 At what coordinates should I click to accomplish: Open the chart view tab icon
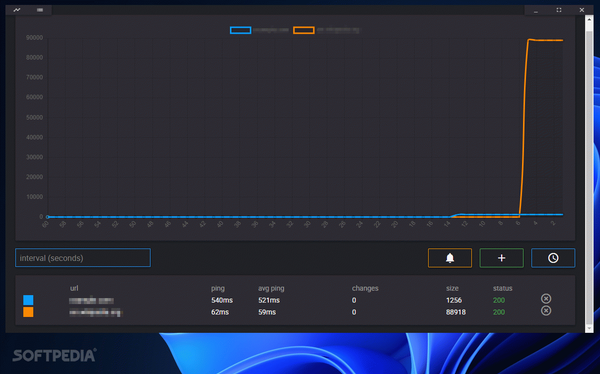(x=17, y=10)
